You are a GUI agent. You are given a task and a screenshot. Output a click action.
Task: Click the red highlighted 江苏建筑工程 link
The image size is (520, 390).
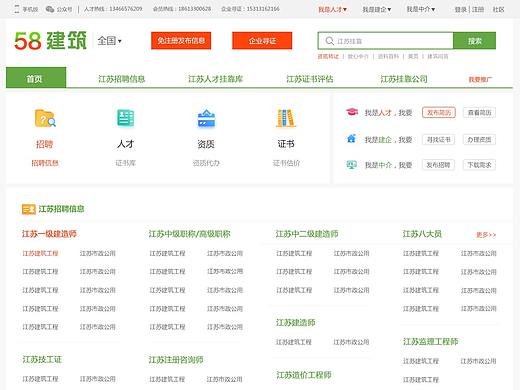coord(40,253)
